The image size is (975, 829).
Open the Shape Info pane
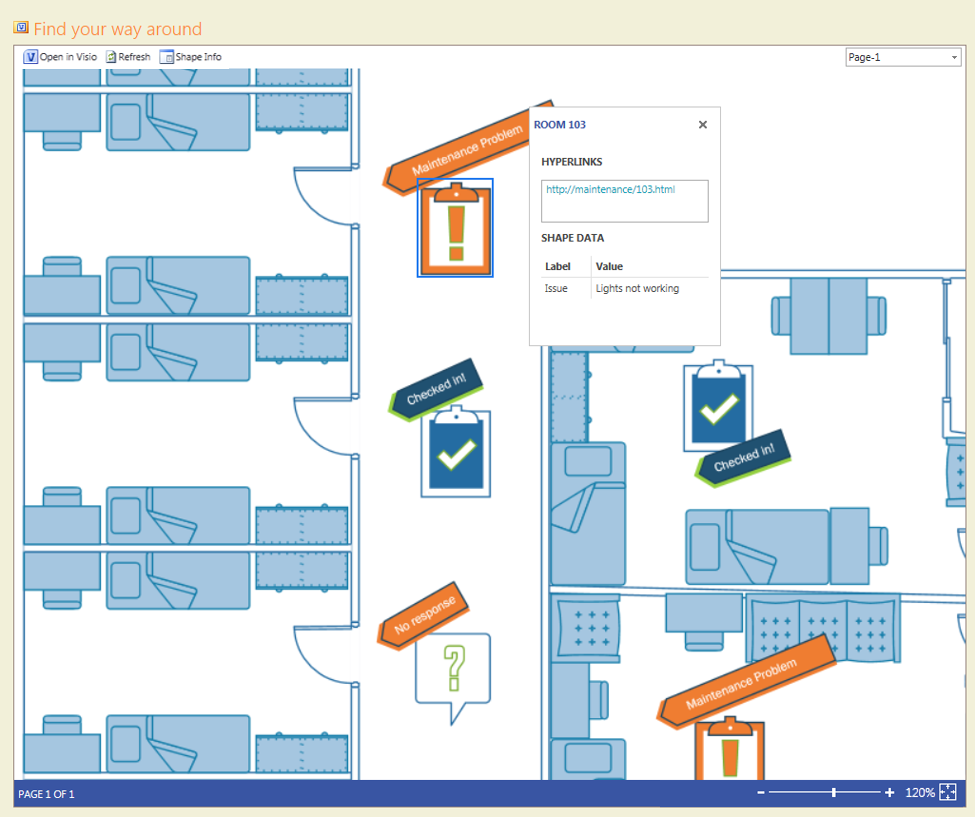191,57
